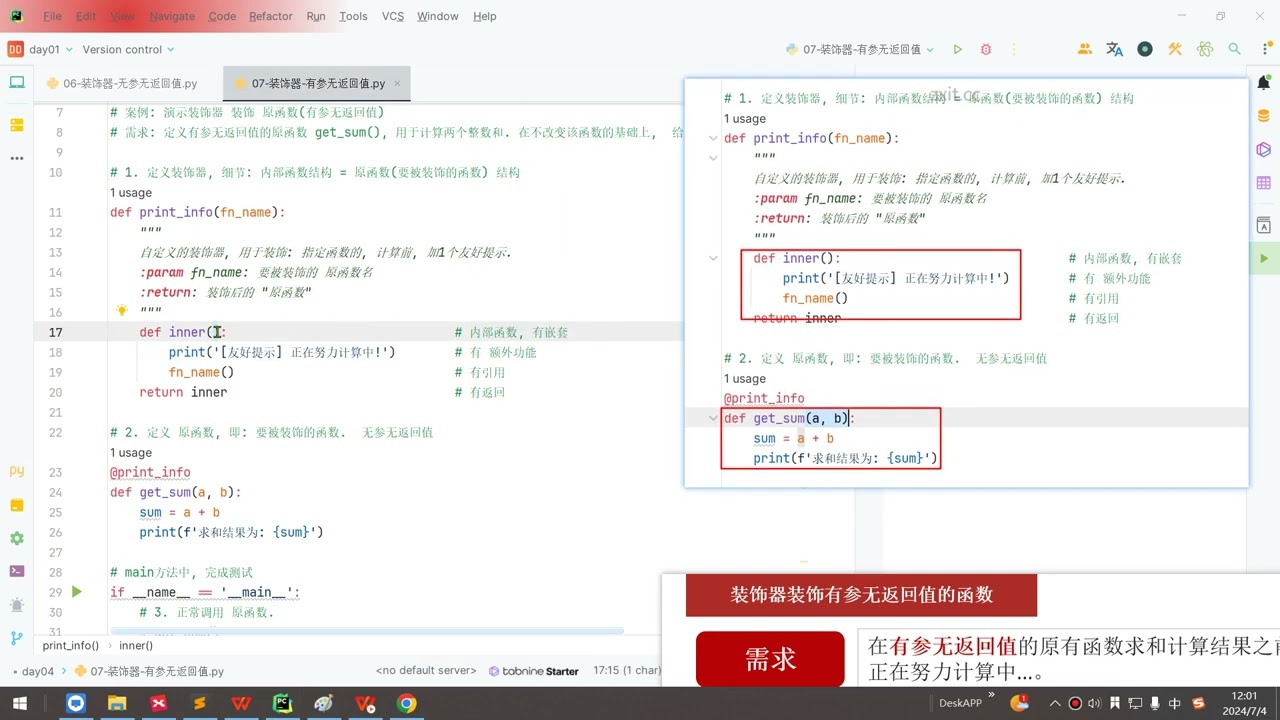The height and width of the screenshot is (720, 1280).
Task: Open the Navigate menu
Action: click(x=172, y=16)
